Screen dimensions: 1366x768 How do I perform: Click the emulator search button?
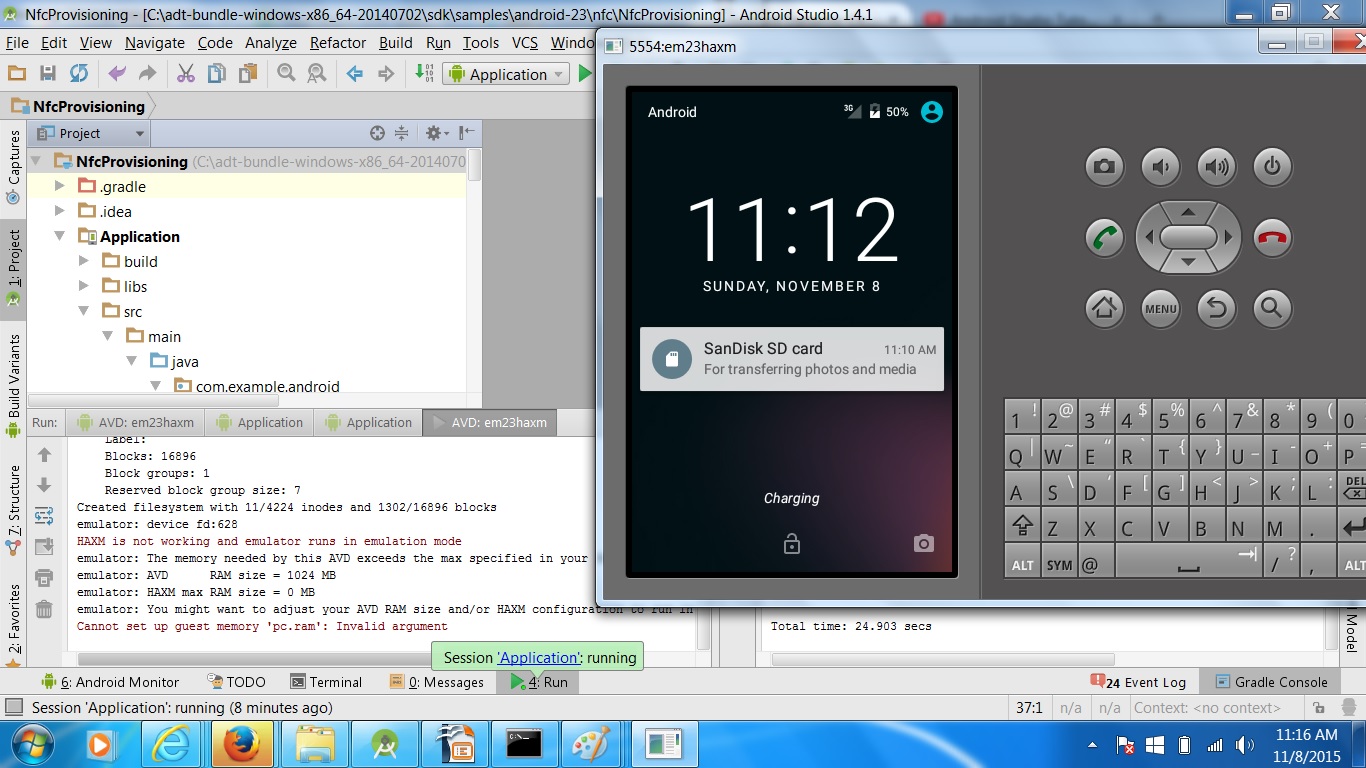(x=1272, y=308)
